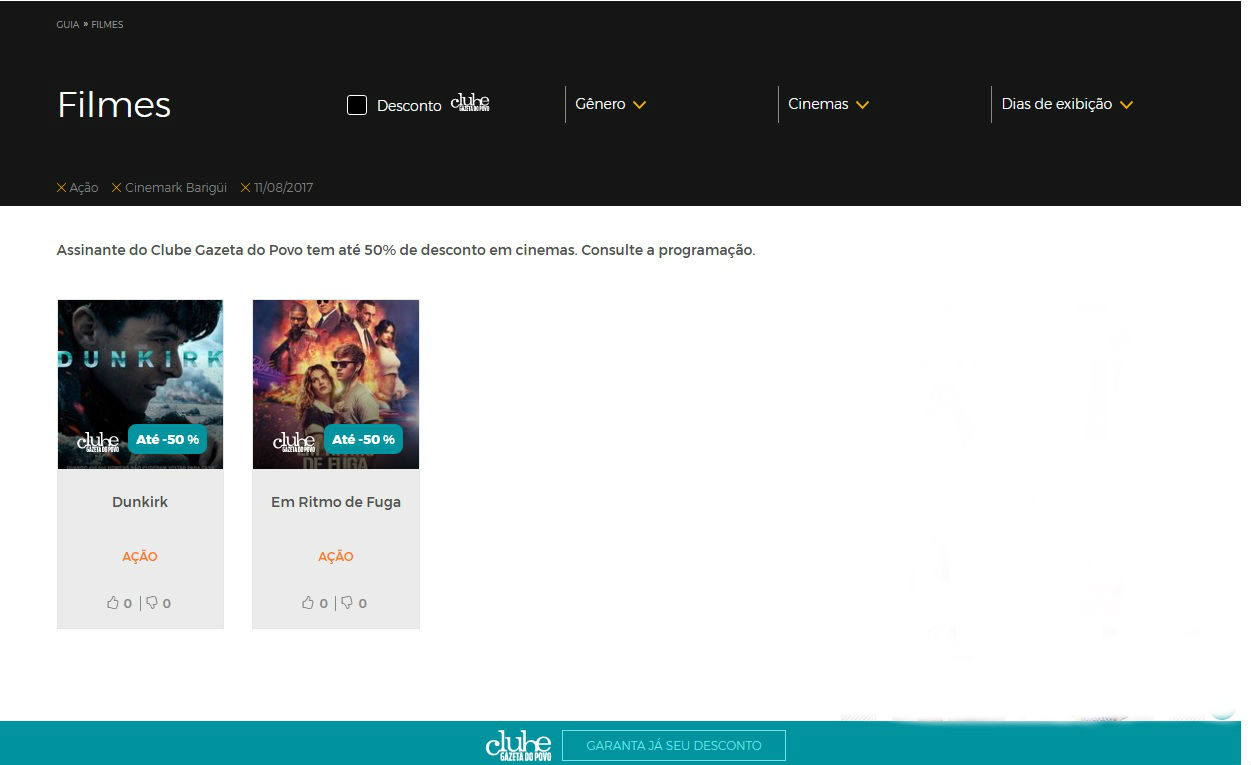
Task: Open the Gênero dropdown
Action: click(x=610, y=104)
